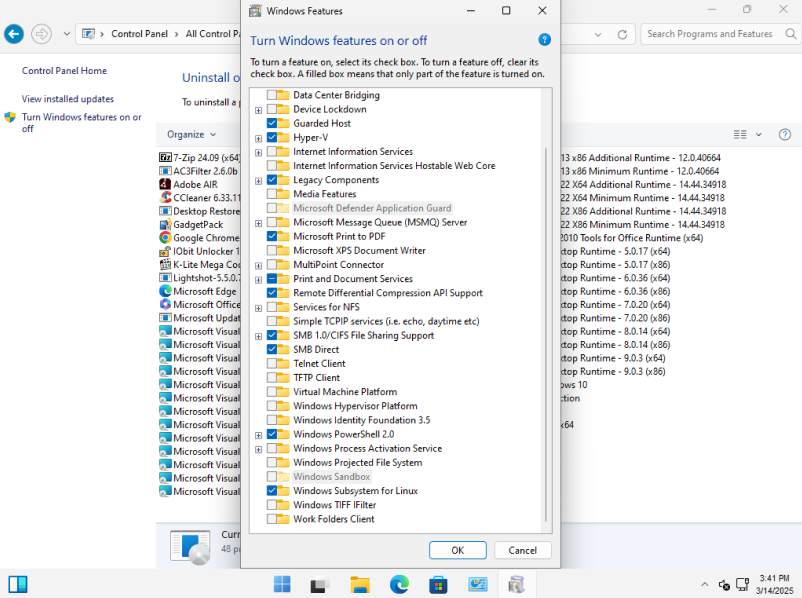Uncheck the SMB Direct checkbox
Screen dimensions: 802x598
coord(272,349)
